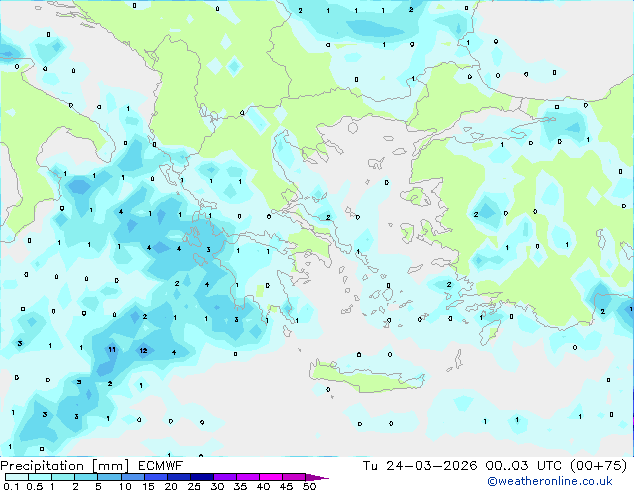Click the 2–5 mm legend swatch

[x=86, y=477]
